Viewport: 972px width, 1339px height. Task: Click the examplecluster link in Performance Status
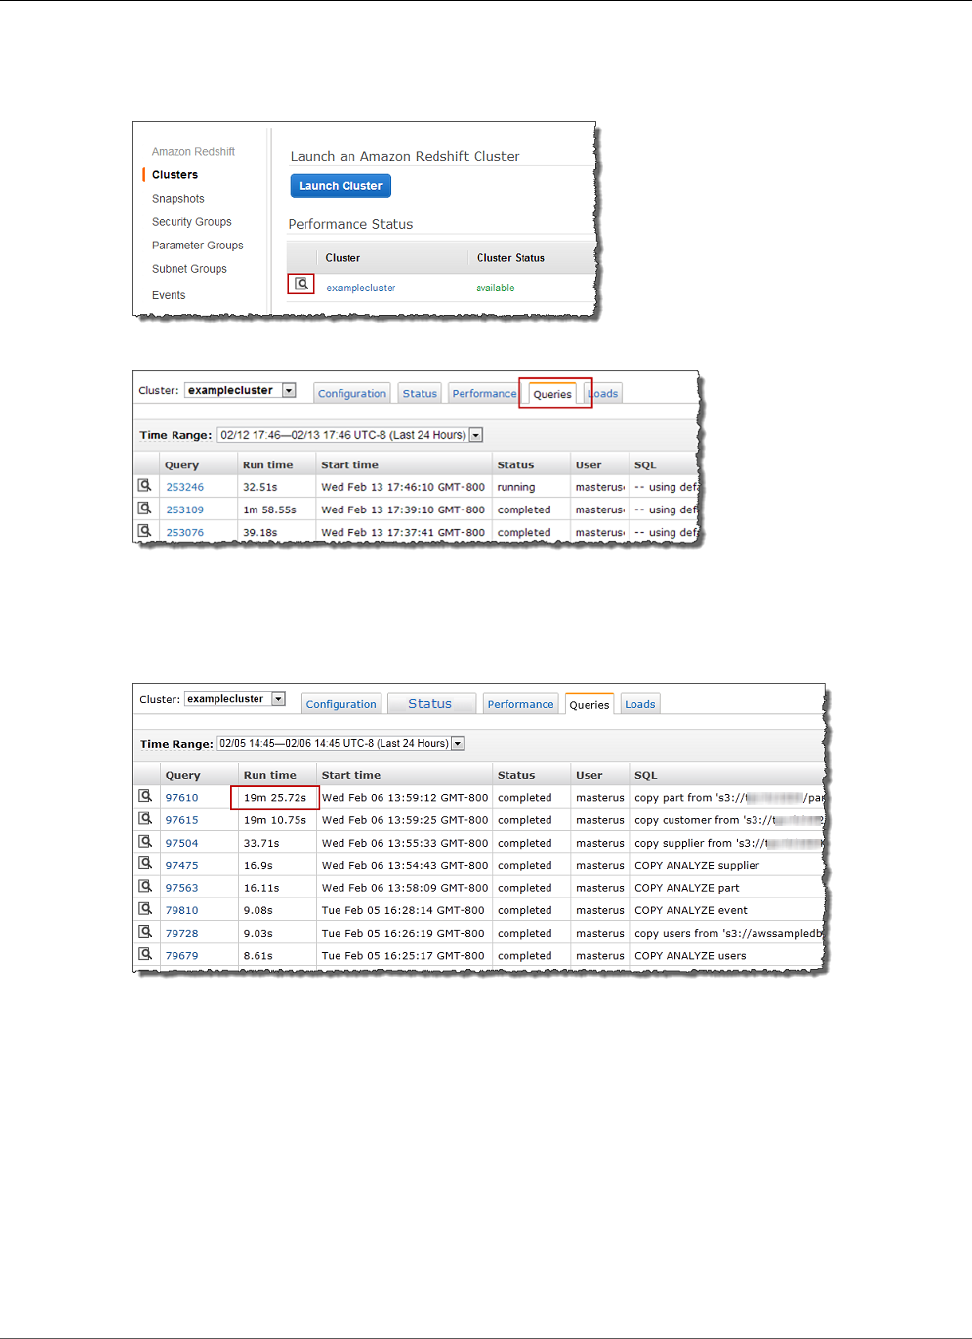coord(361,288)
